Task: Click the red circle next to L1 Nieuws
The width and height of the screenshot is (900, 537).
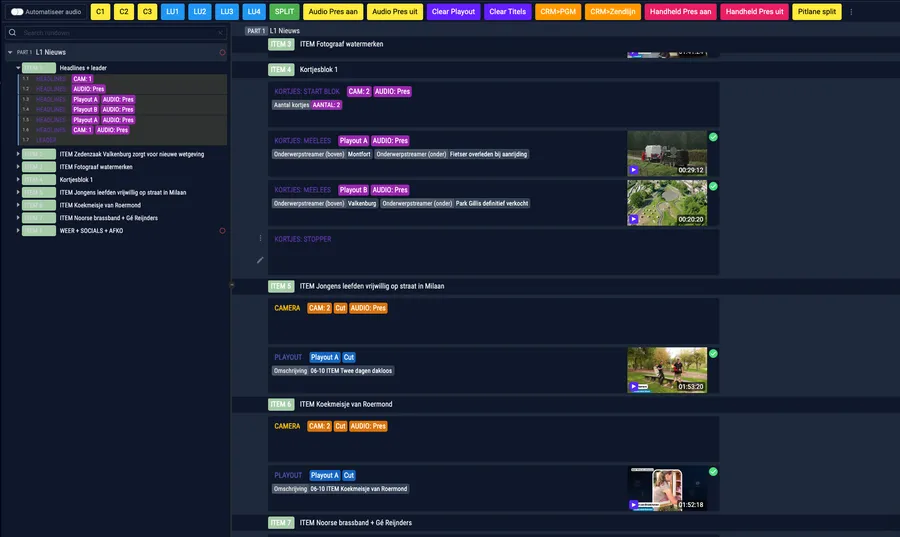Action: (222, 52)
